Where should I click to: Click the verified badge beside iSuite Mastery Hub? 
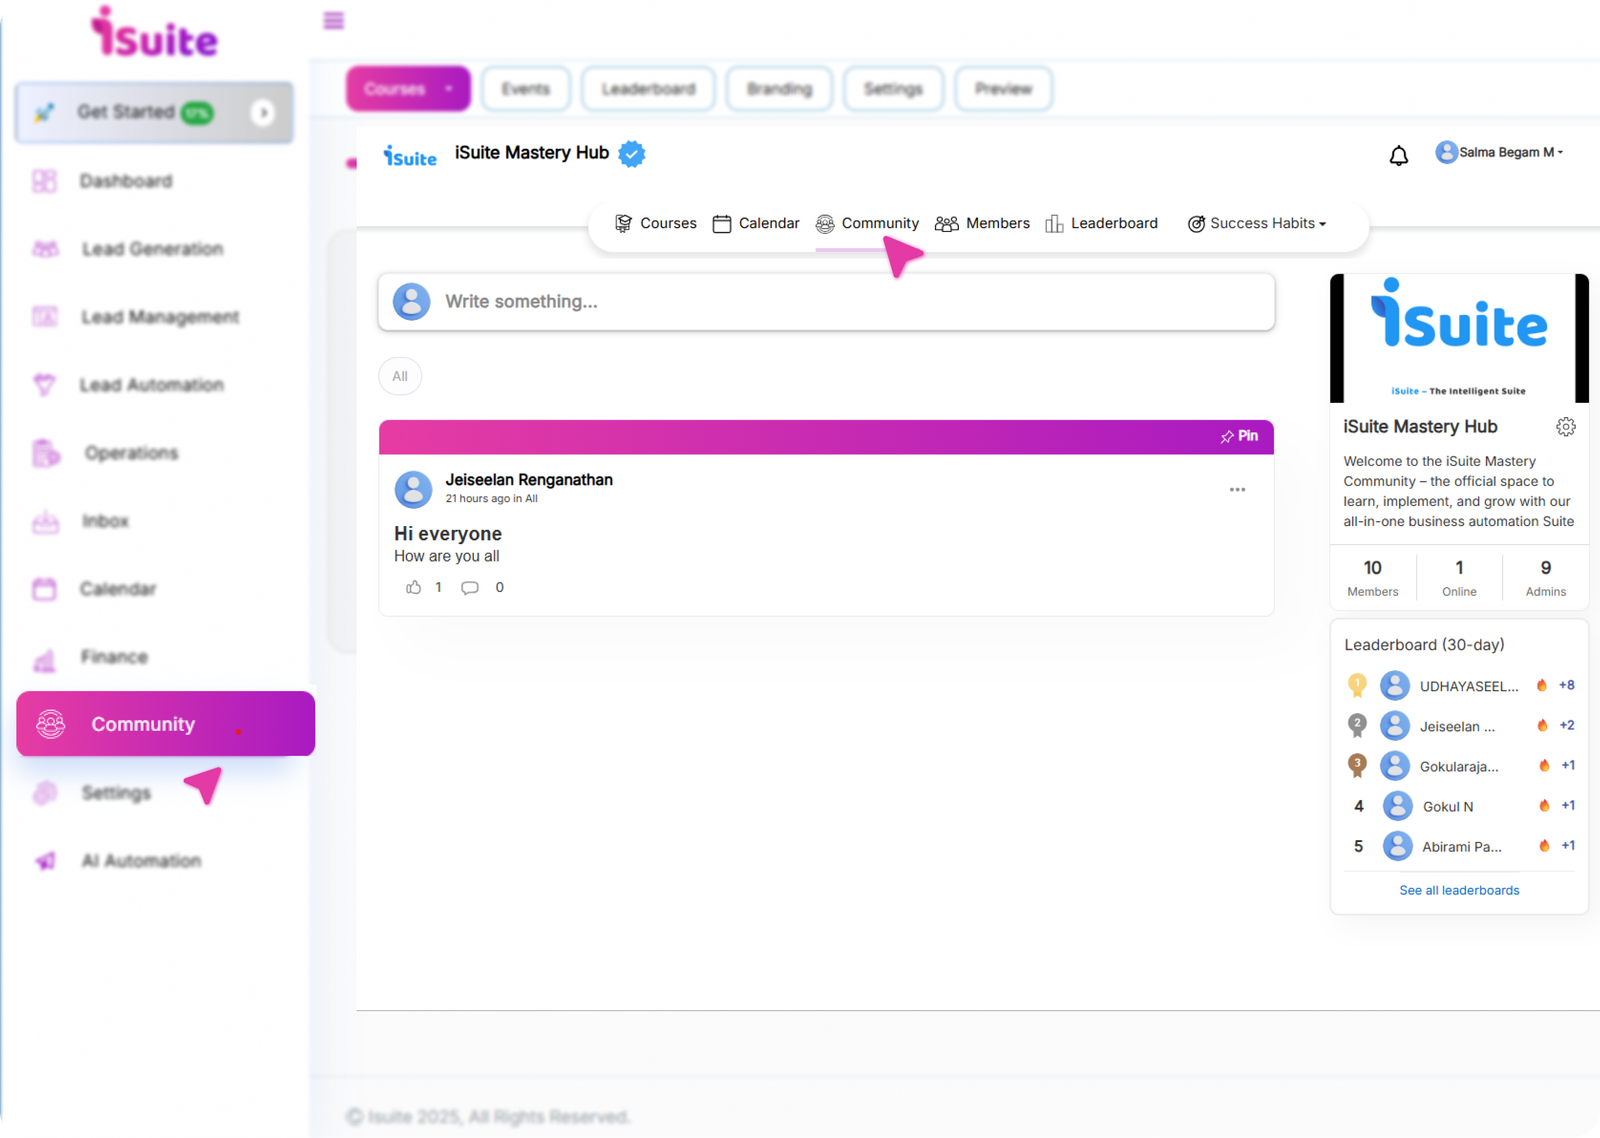point(632,154)
